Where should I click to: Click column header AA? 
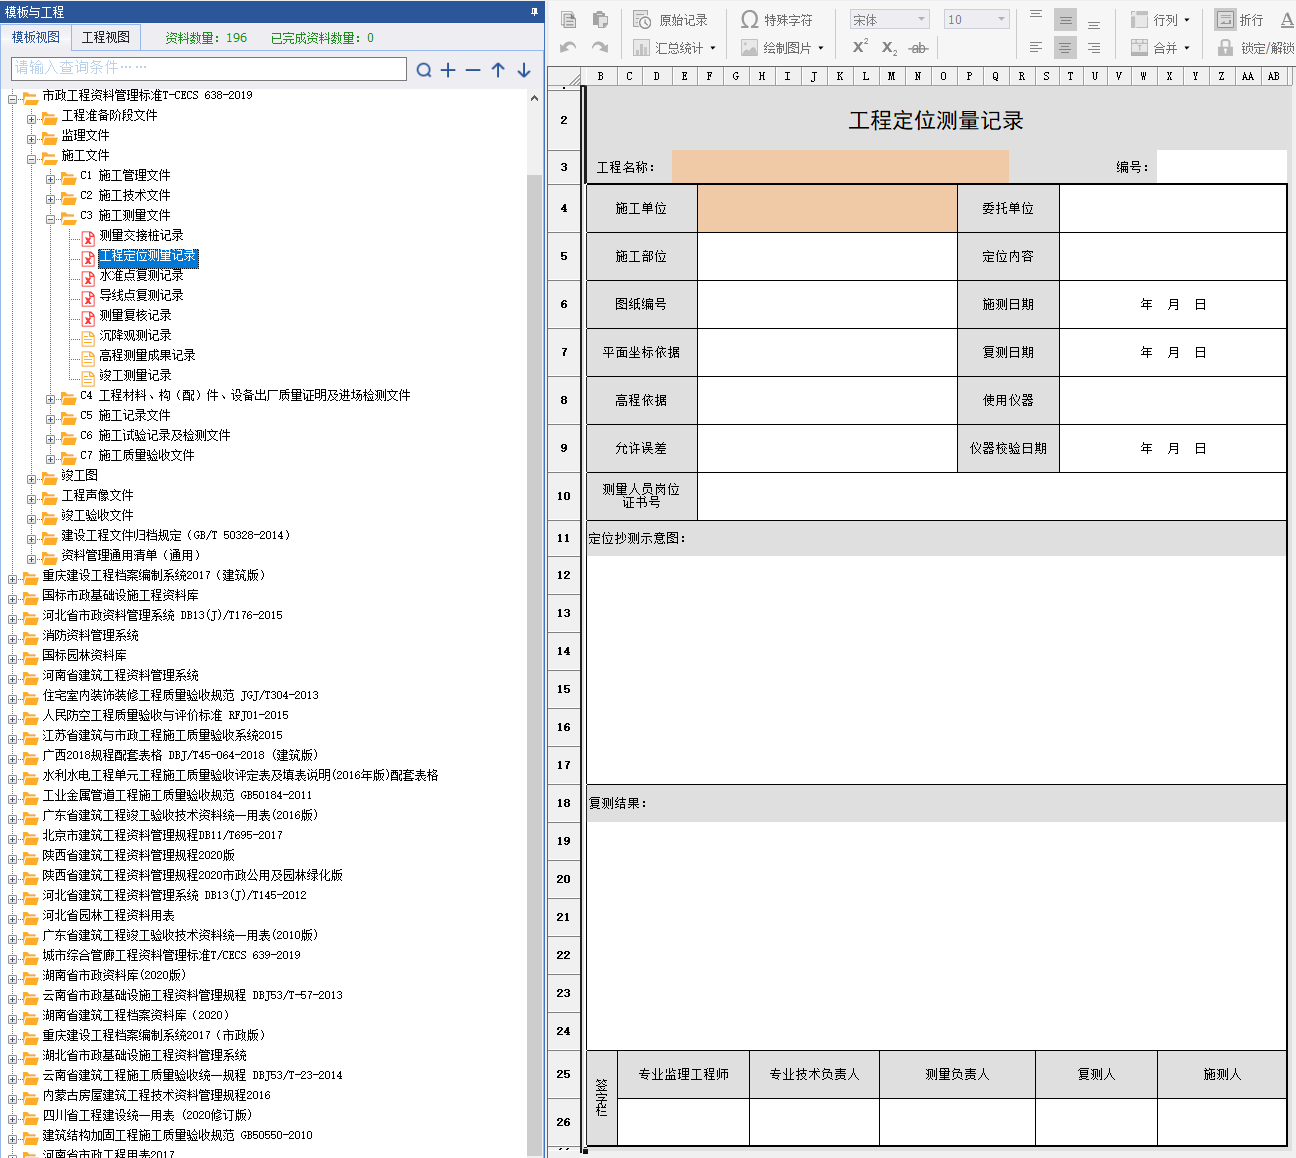(x=1247, y=76)
